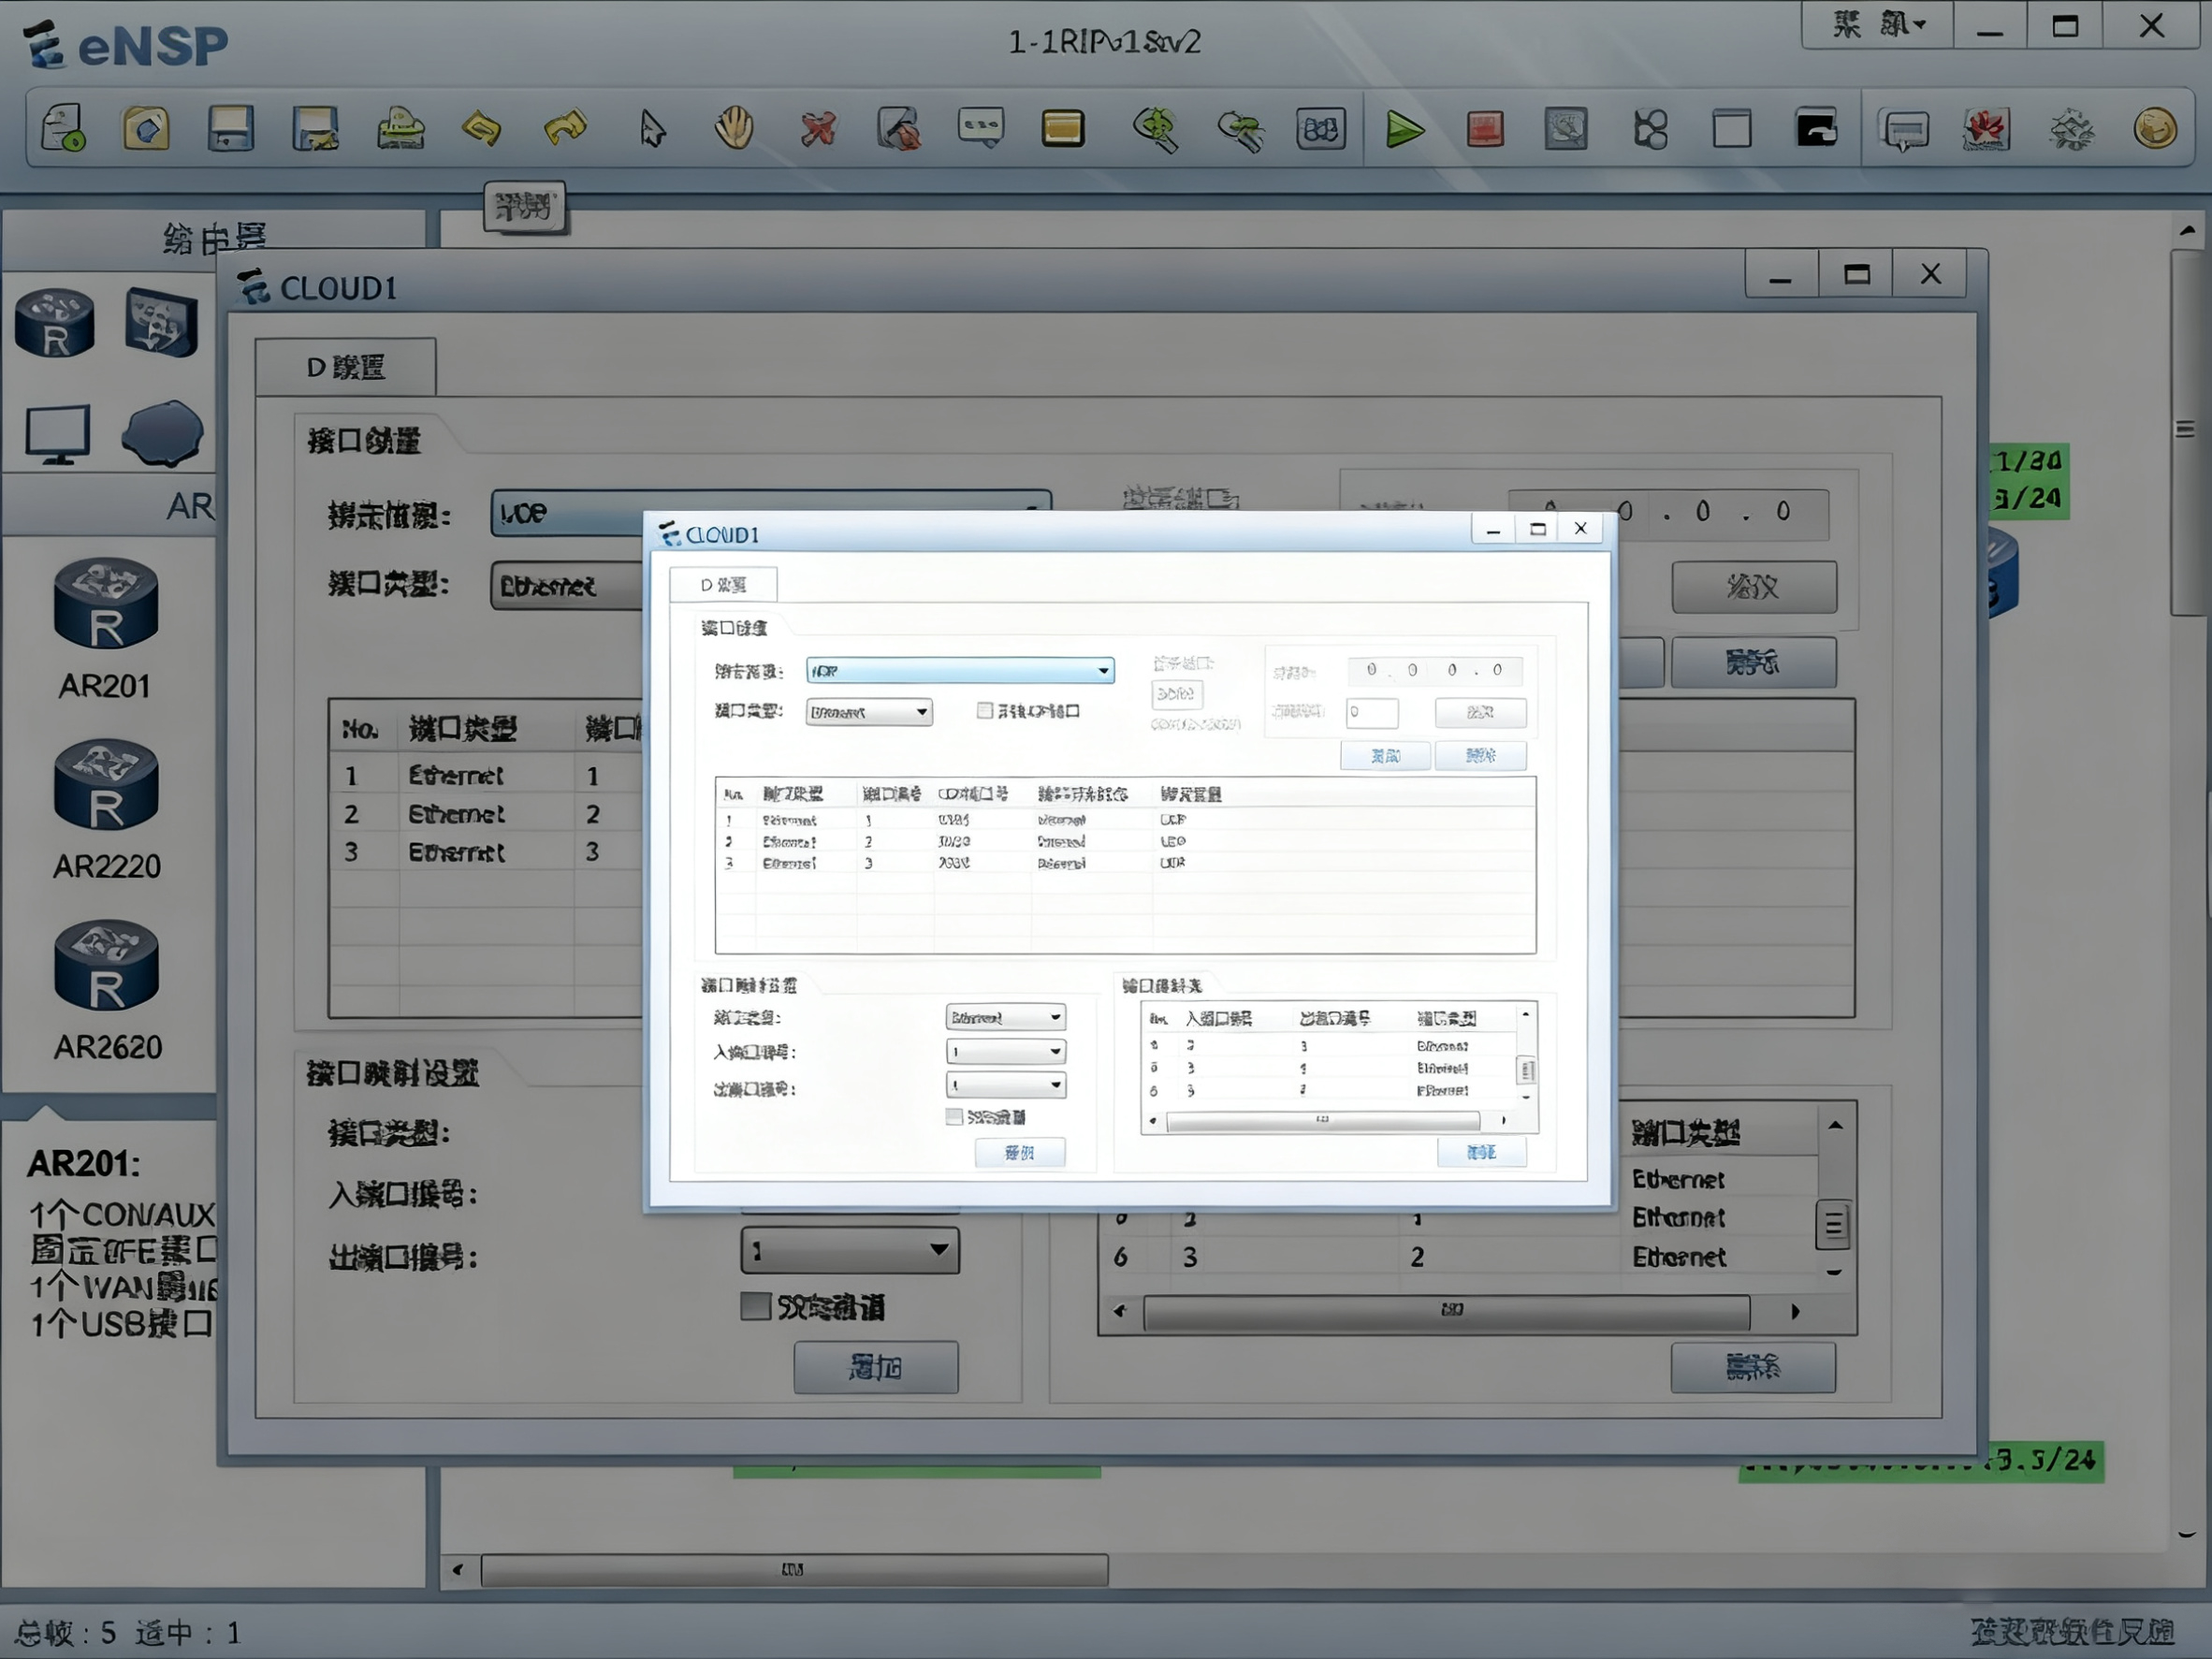The width and height of the screenshot is (2212, 1659).
Task: Click the Redo arrow toolbar icon
Action: click(x=565, y=129)
